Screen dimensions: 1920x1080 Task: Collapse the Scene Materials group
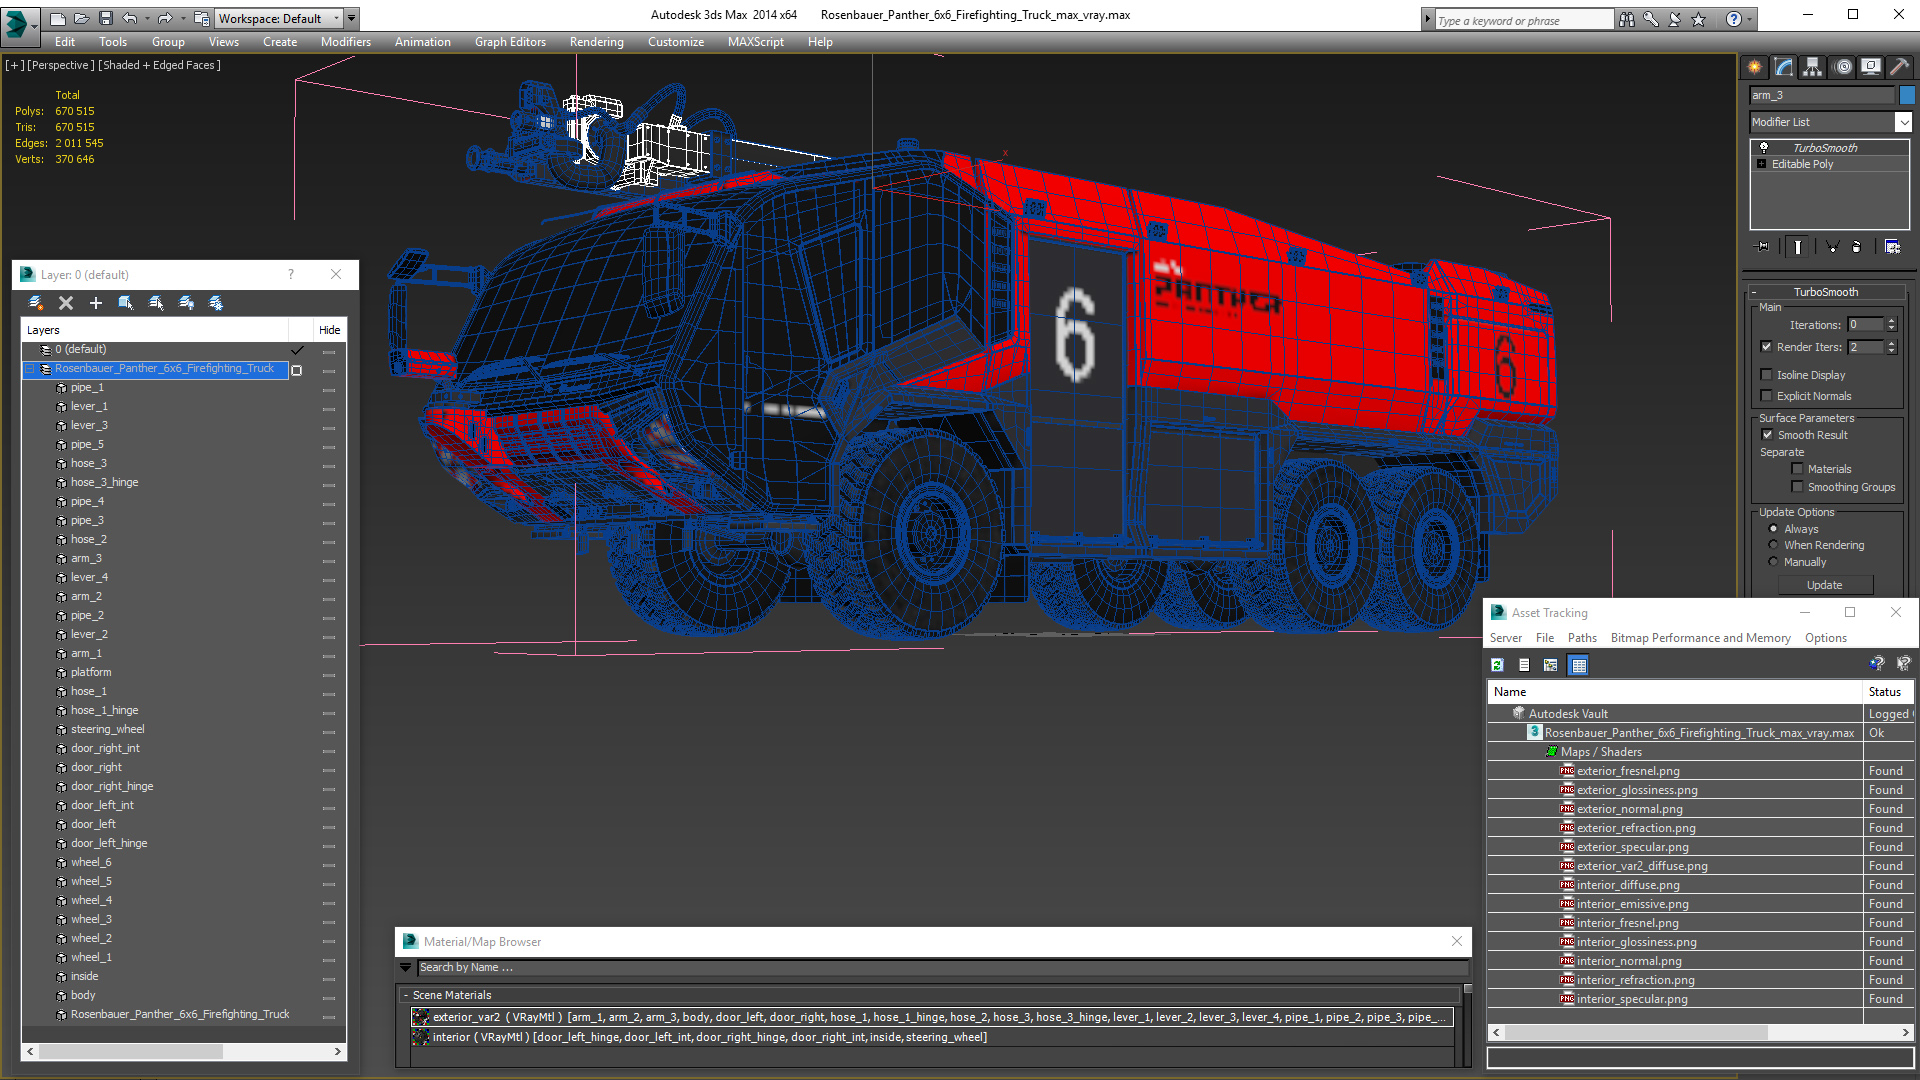[x=406, y=995]
